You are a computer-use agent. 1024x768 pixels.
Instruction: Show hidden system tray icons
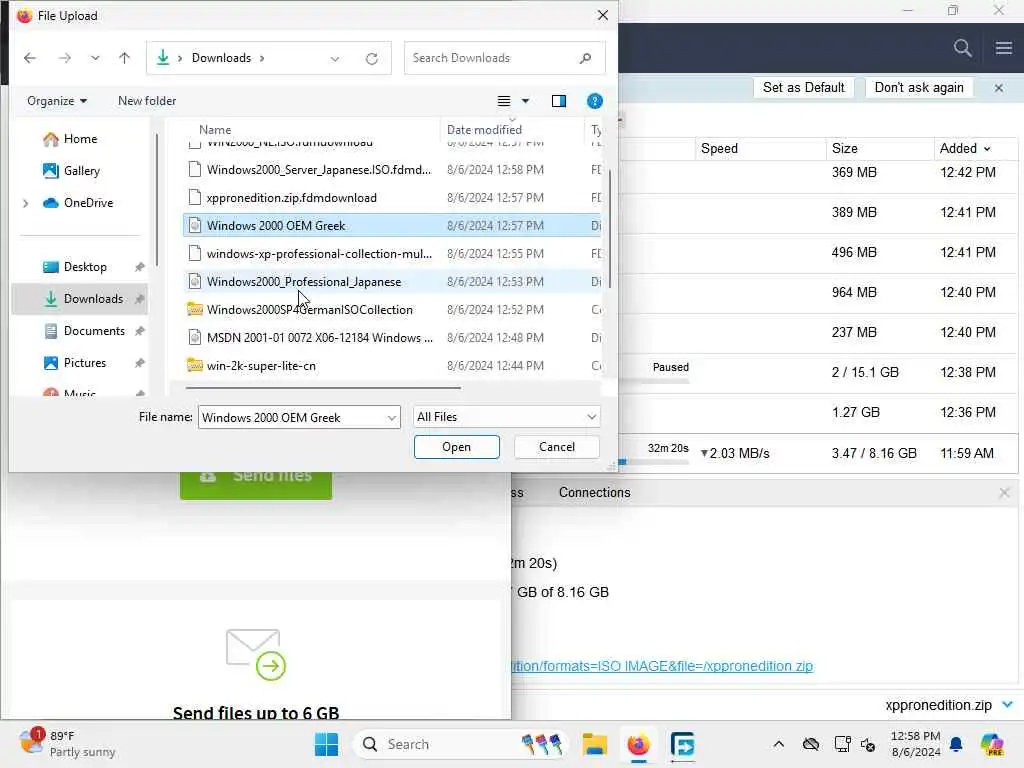pos(778,744)
